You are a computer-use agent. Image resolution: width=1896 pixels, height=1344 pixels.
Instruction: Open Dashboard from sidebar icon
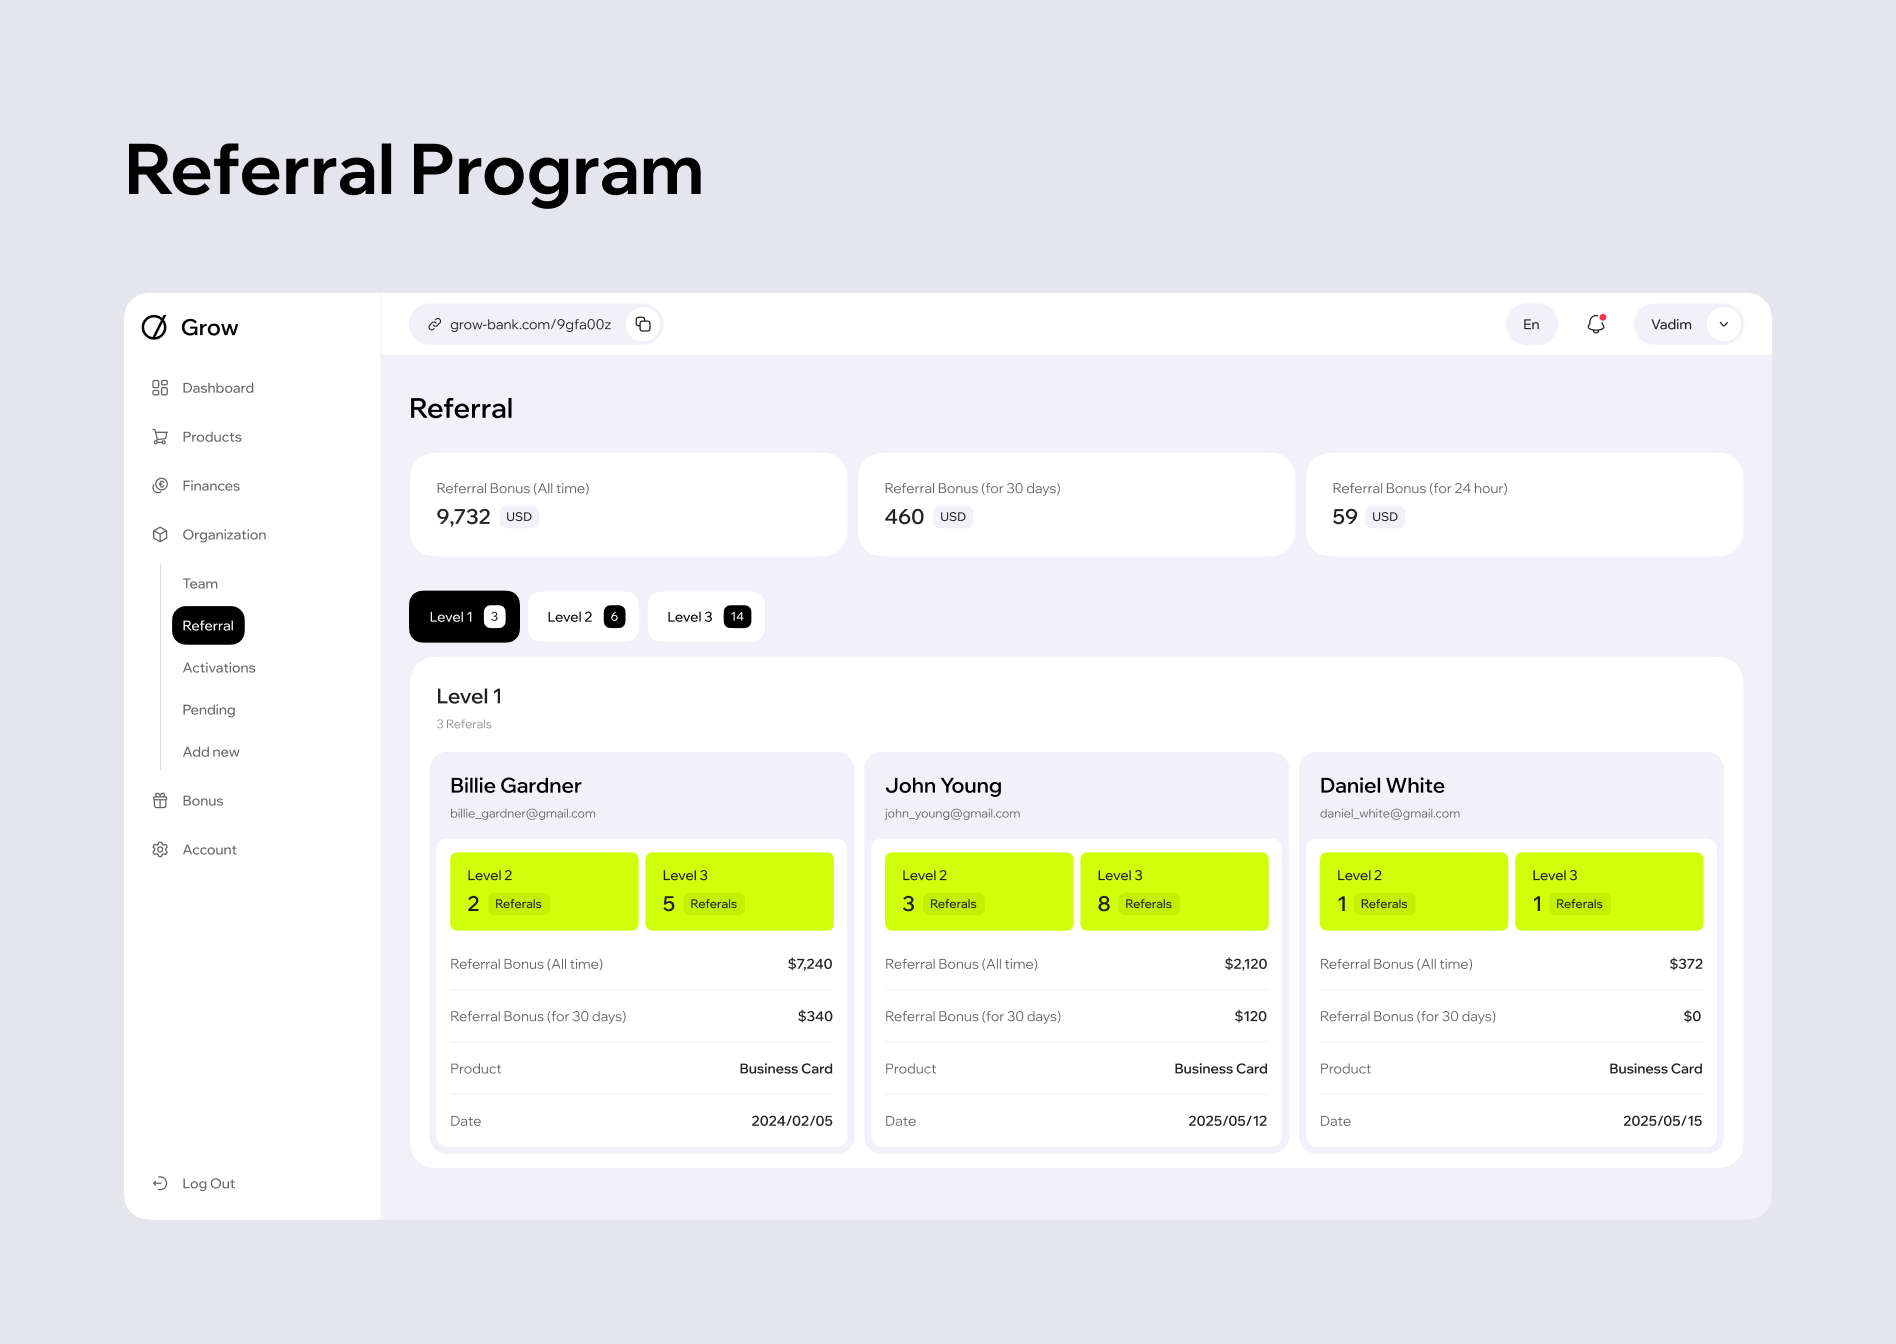click(x=160, y=388)
